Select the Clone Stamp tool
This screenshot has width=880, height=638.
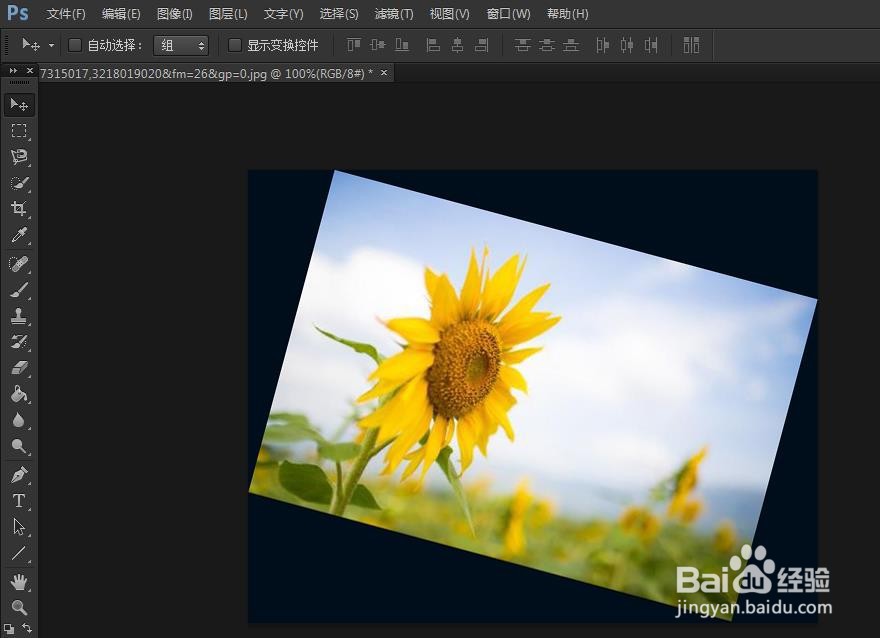(19, 316)
